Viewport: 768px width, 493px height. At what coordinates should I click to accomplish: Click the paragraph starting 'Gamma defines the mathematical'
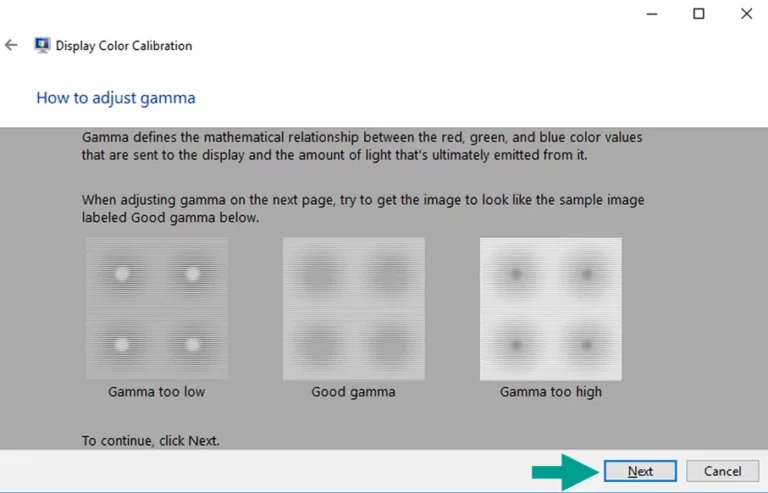[362, 146]
